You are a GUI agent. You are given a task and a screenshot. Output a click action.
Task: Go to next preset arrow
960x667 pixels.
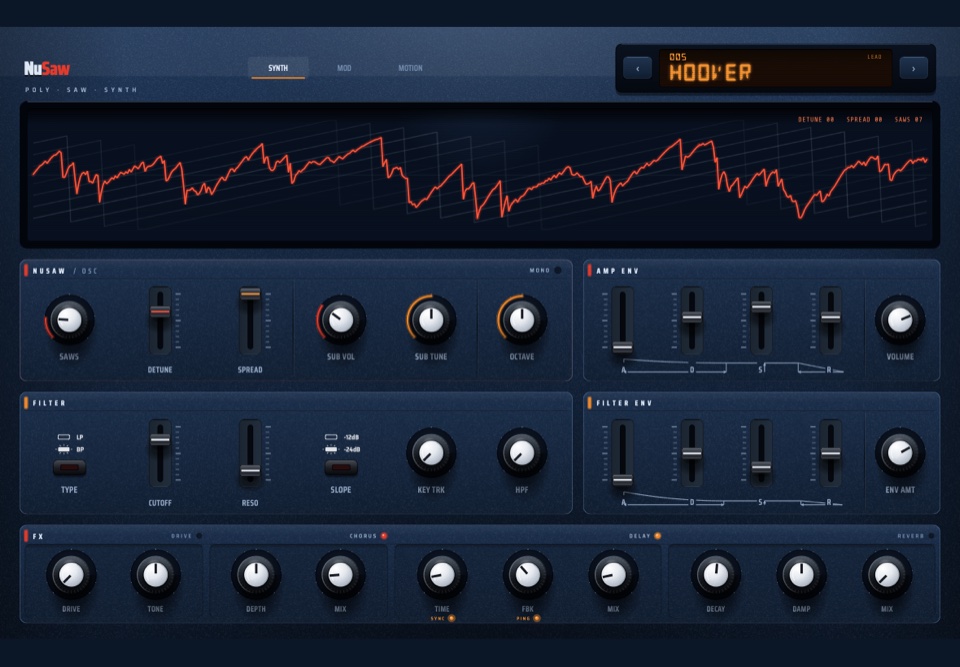[x=913, y=69]
